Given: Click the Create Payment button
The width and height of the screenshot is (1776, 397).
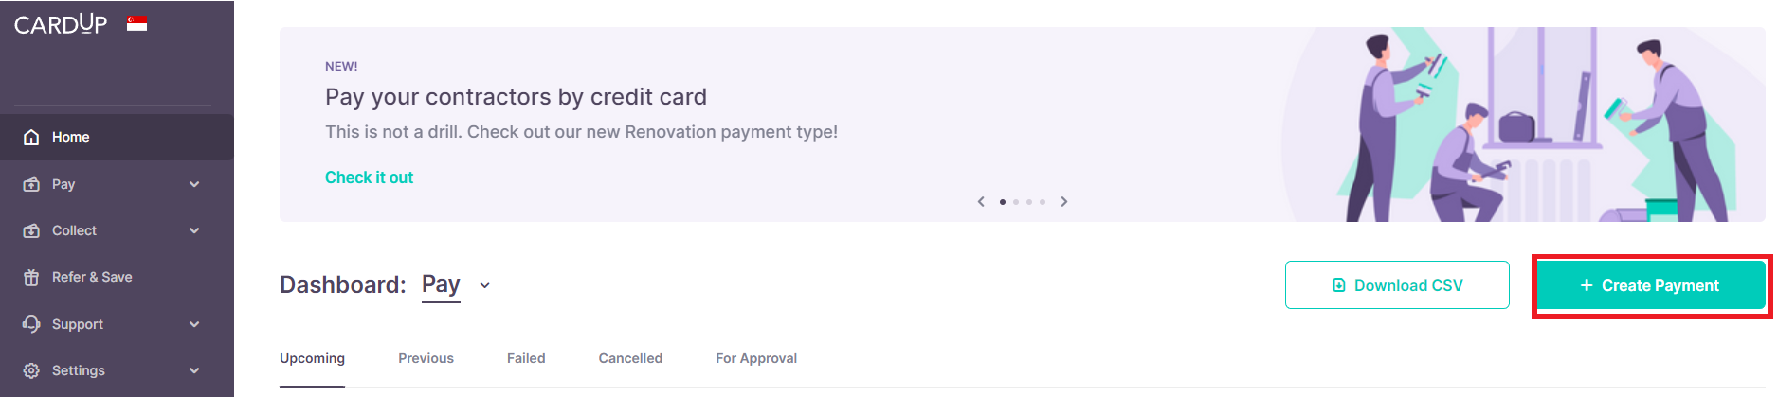Looking at the screenshot, I should point(1651,285).
